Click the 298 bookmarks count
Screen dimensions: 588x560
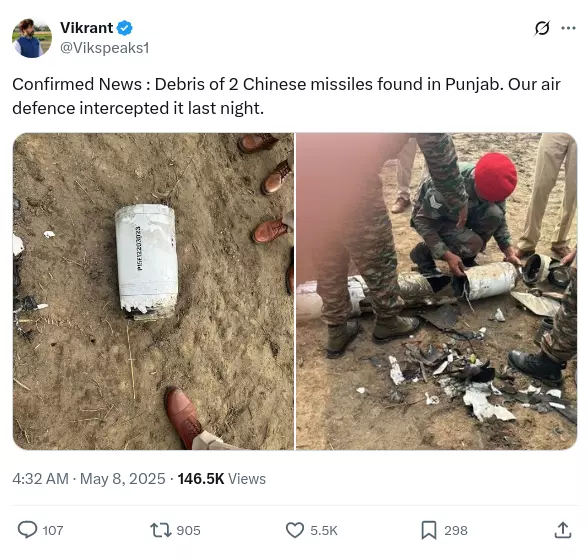point(456,531)
